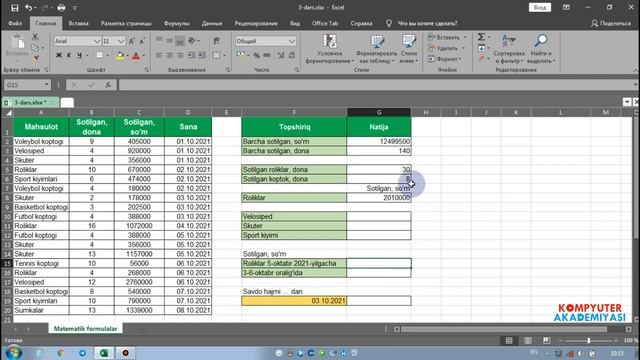640x360 pixels.
Task: Open the Arial font name dropdown
Action: click(x=97, y=41)
